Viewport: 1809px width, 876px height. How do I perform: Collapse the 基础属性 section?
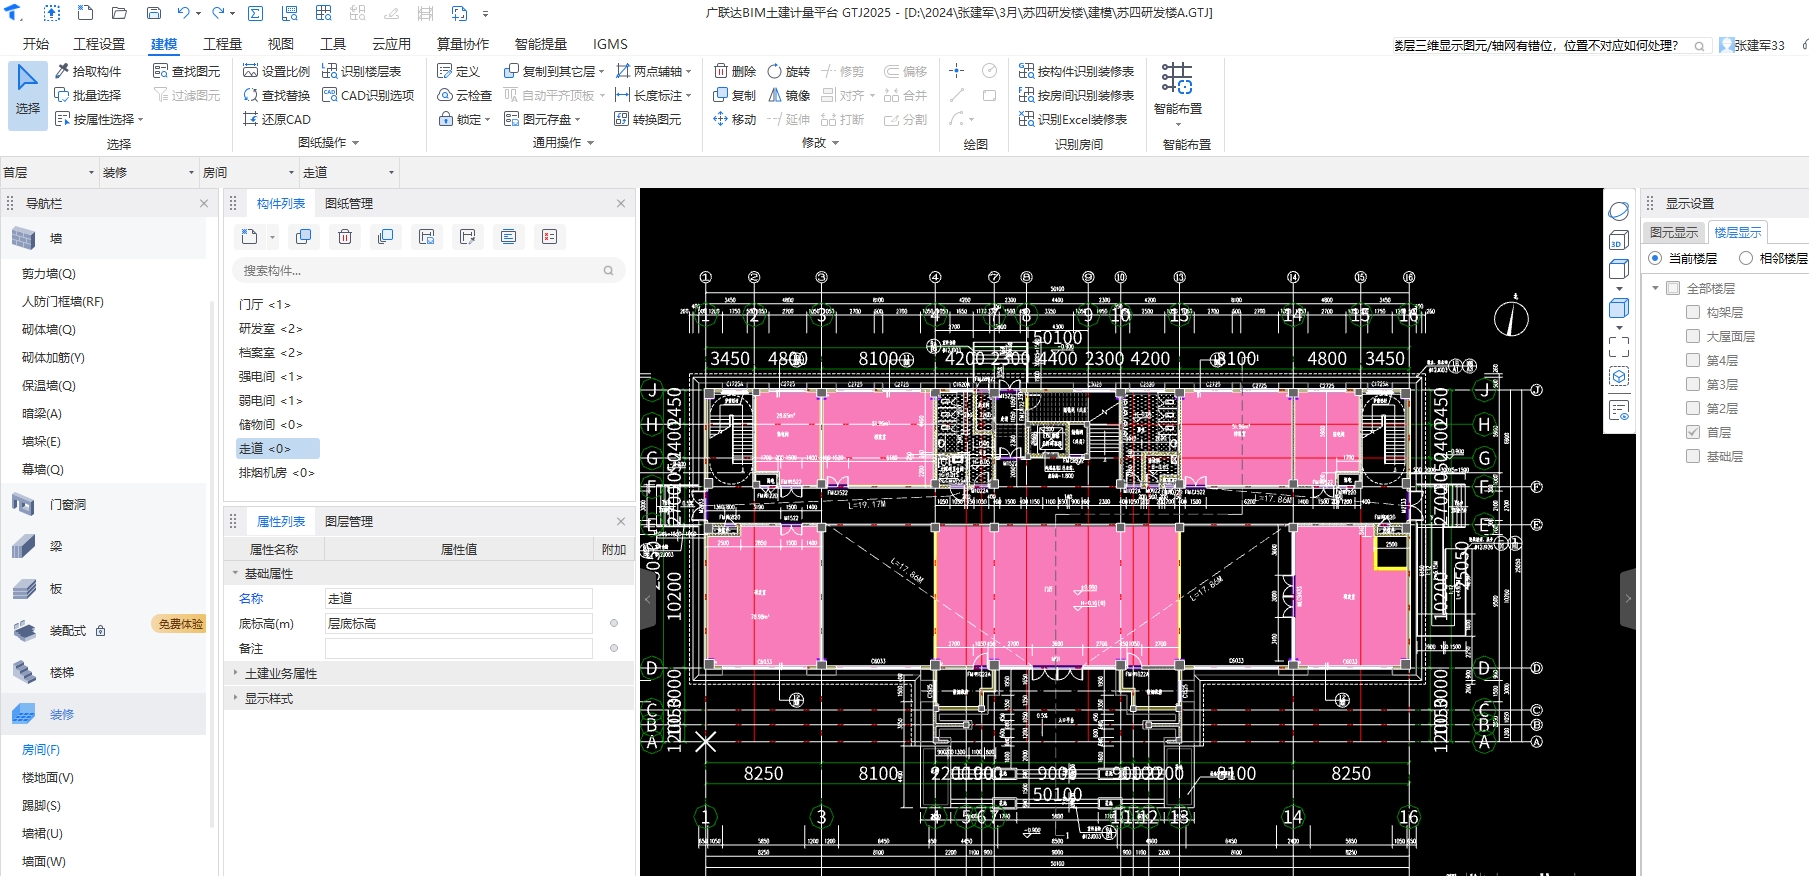(236, 574)
